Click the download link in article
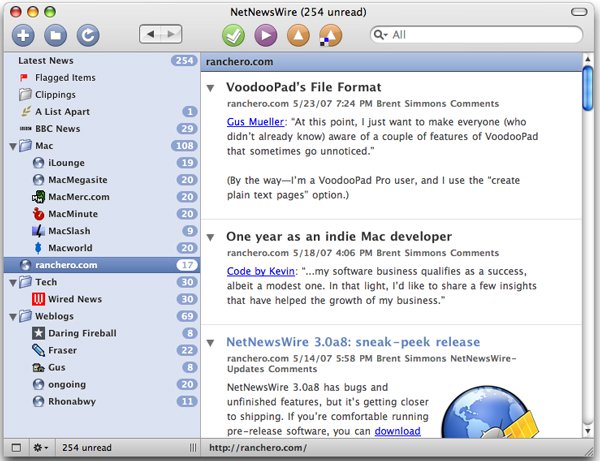 (x=398, y=431)
